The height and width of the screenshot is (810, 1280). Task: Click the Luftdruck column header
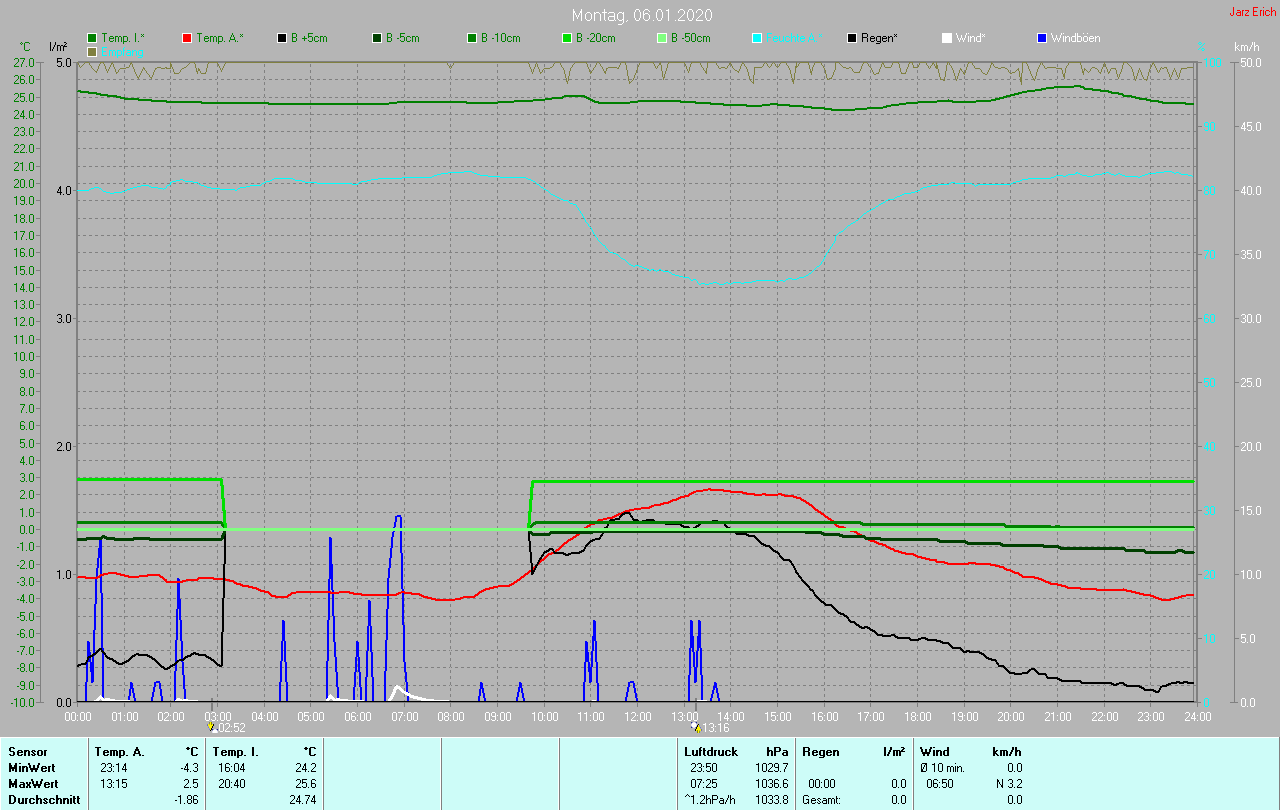point(711,751)
